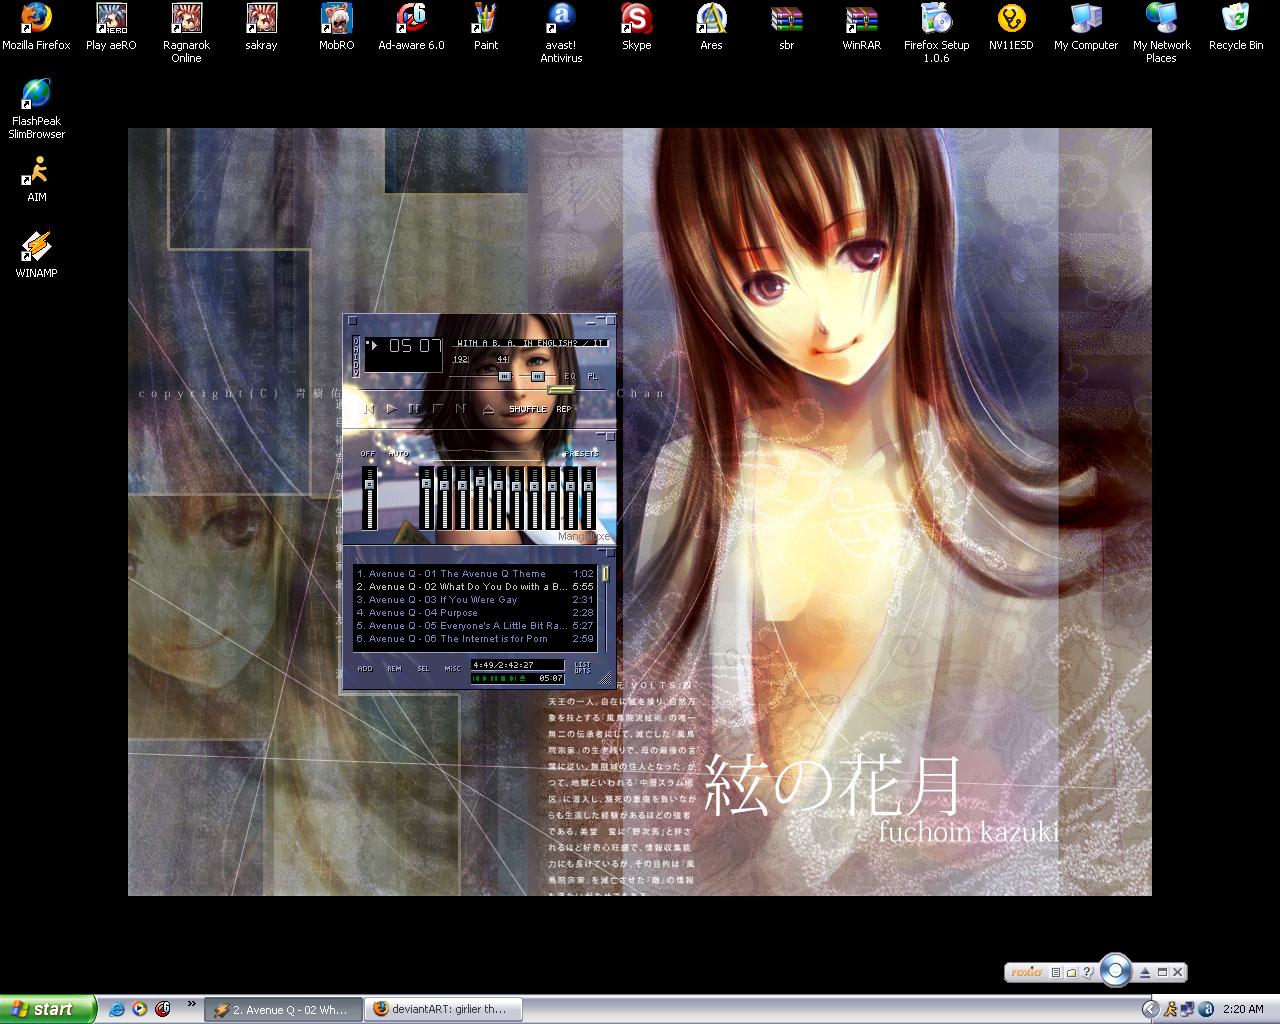Screen dimensions: 1280x1024
Task: Open the equalizer PRESETS menu
Action: tap(582, 453)
